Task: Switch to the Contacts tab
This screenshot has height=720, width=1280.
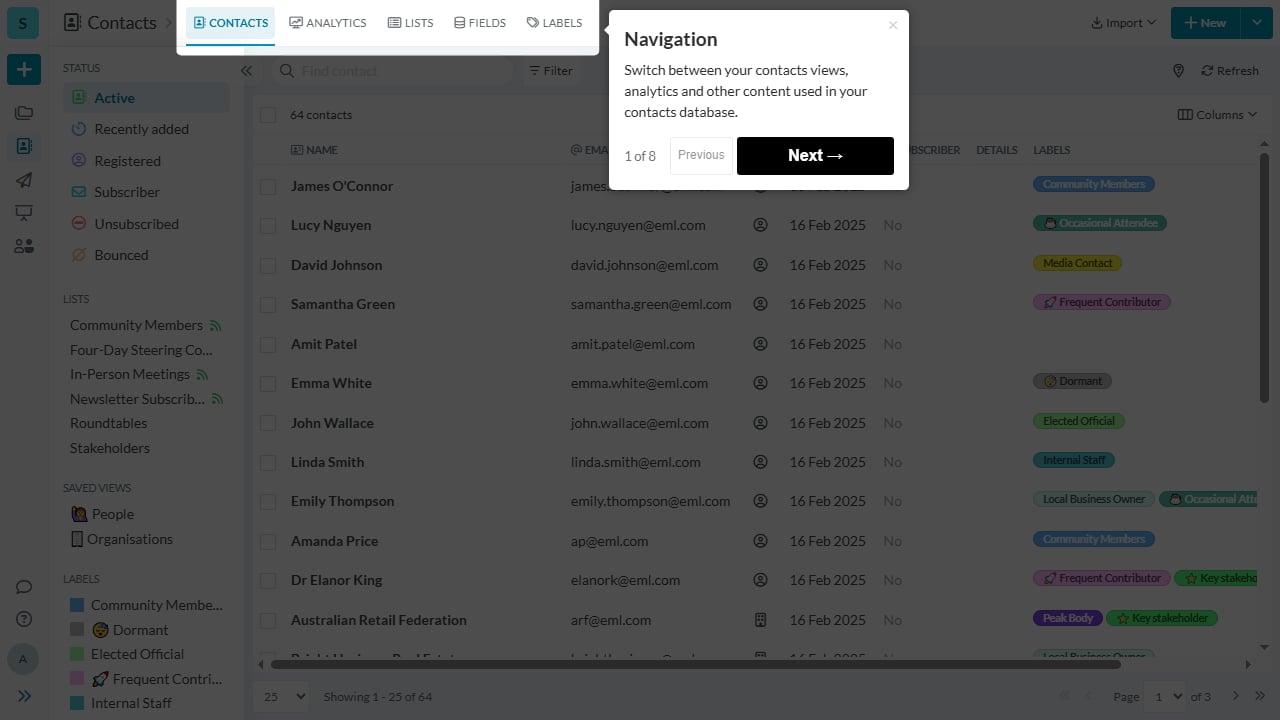Action: (230, 23)
